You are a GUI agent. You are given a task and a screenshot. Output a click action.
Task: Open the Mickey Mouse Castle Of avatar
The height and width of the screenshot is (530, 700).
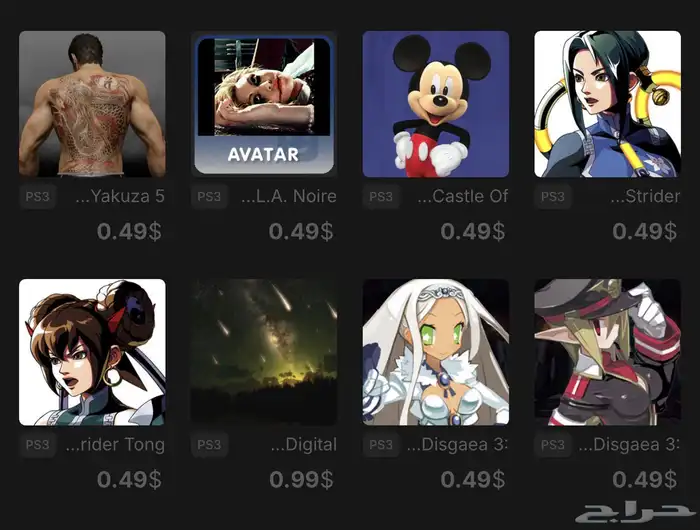(x=436, y=104)
